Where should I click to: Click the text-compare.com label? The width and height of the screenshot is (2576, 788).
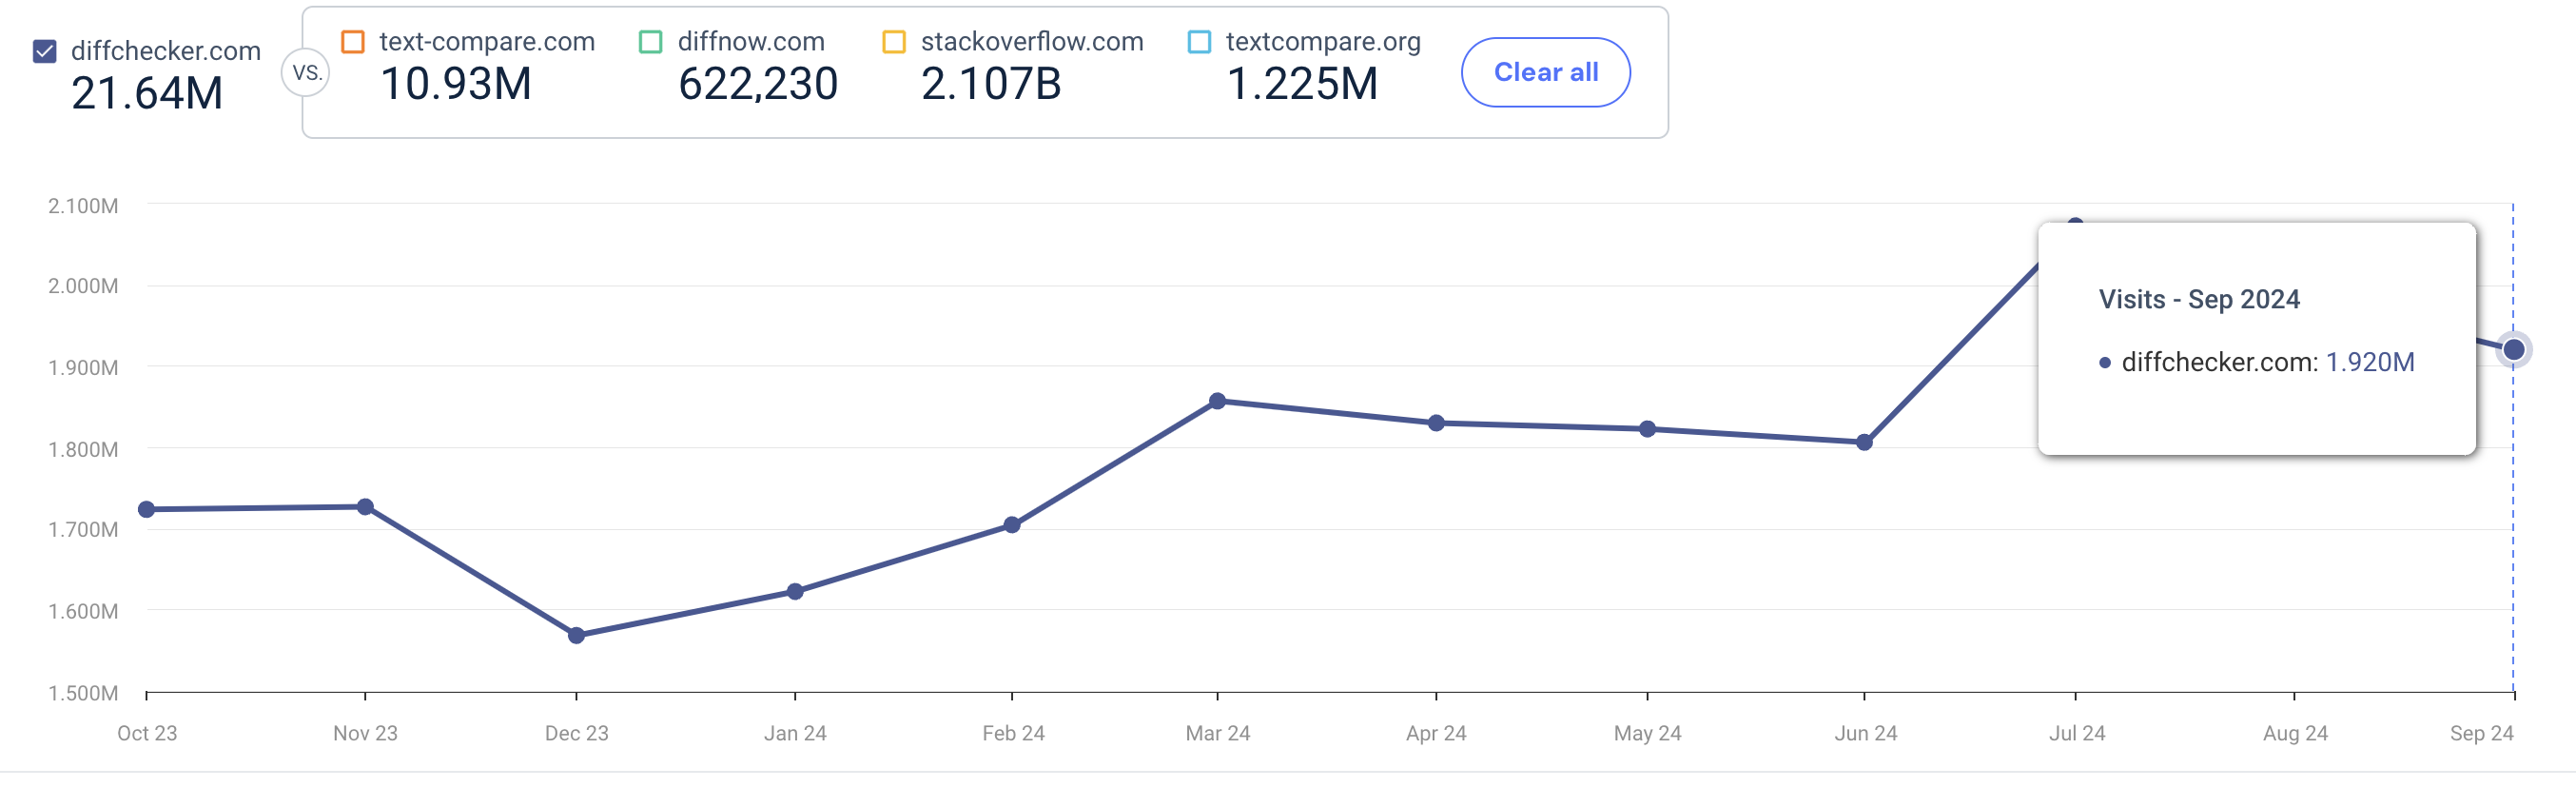click(487, 42)
